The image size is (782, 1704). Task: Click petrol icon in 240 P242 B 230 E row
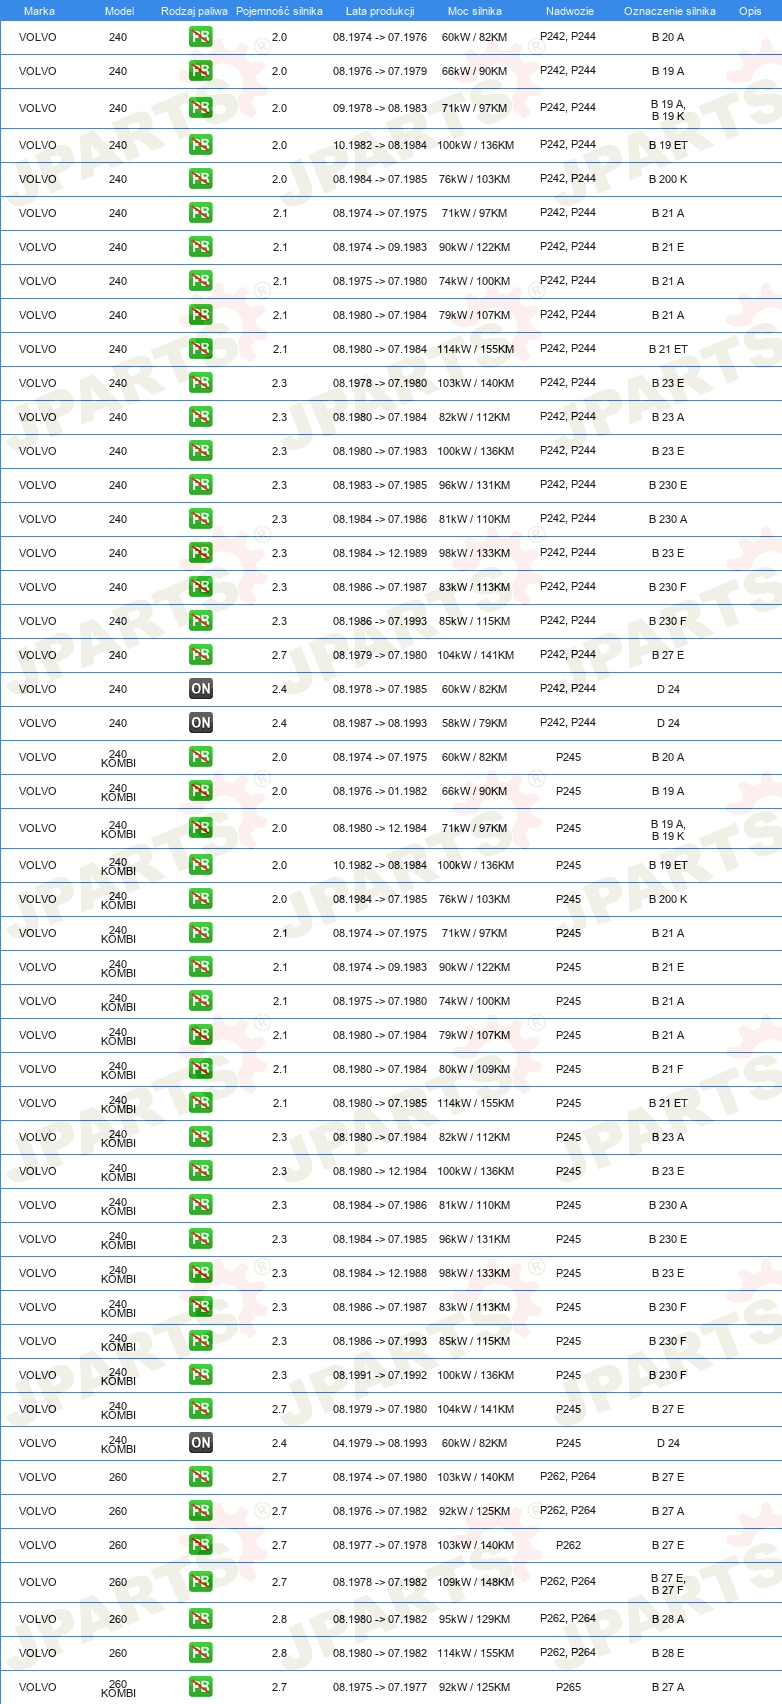coord(201,485)
